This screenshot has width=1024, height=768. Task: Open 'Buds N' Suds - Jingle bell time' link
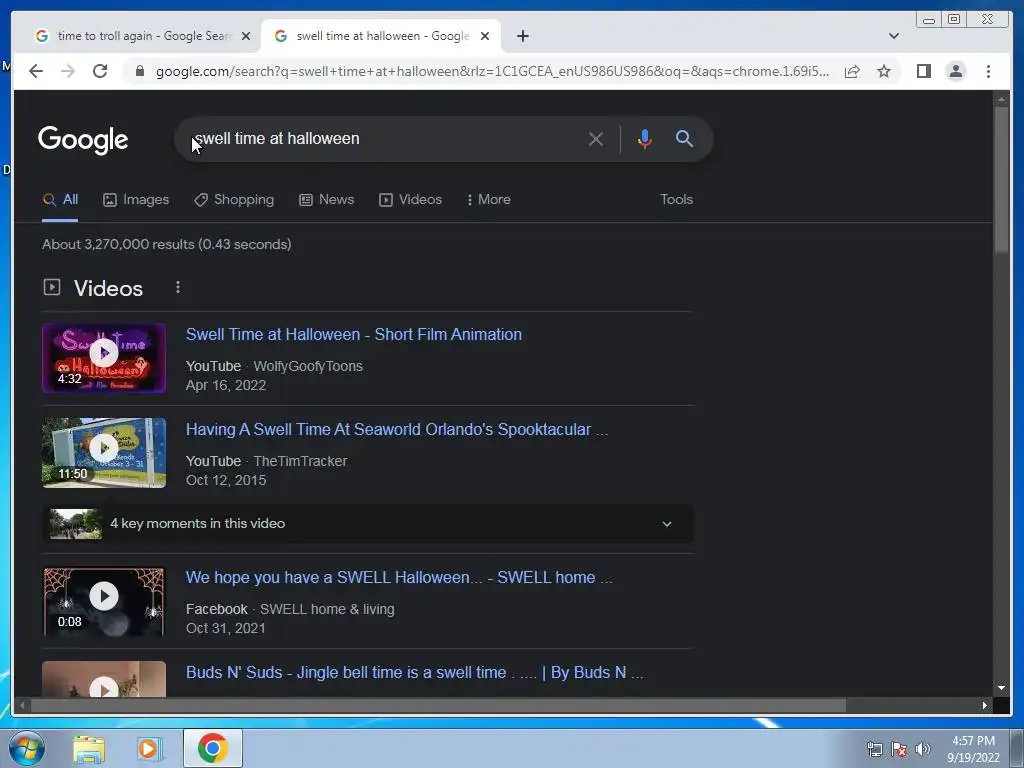pos(414,673)
